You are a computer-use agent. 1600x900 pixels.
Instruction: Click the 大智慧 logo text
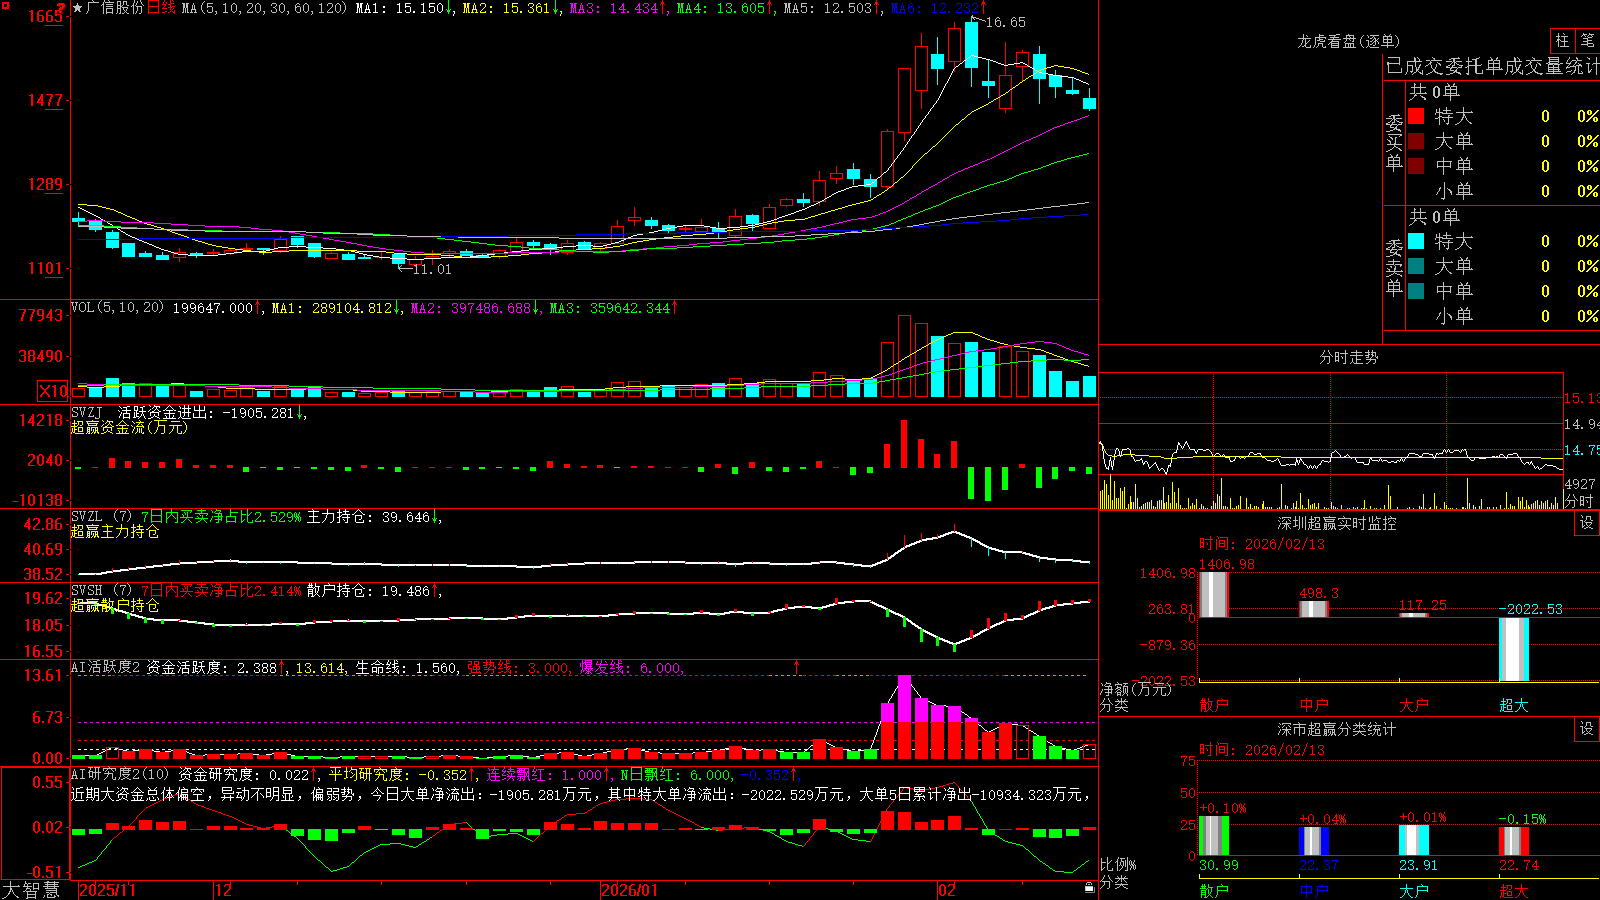(31, 890)
